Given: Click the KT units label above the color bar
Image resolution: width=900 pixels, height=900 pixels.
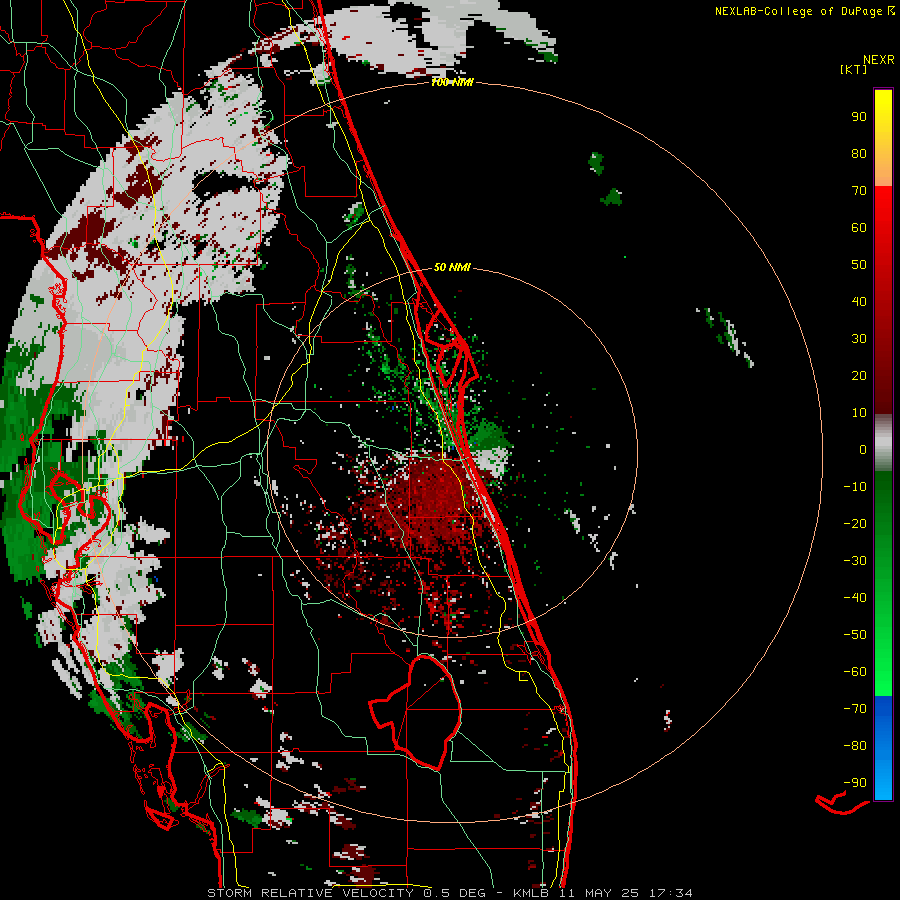Looking at the screenshot, I should 854,69.
